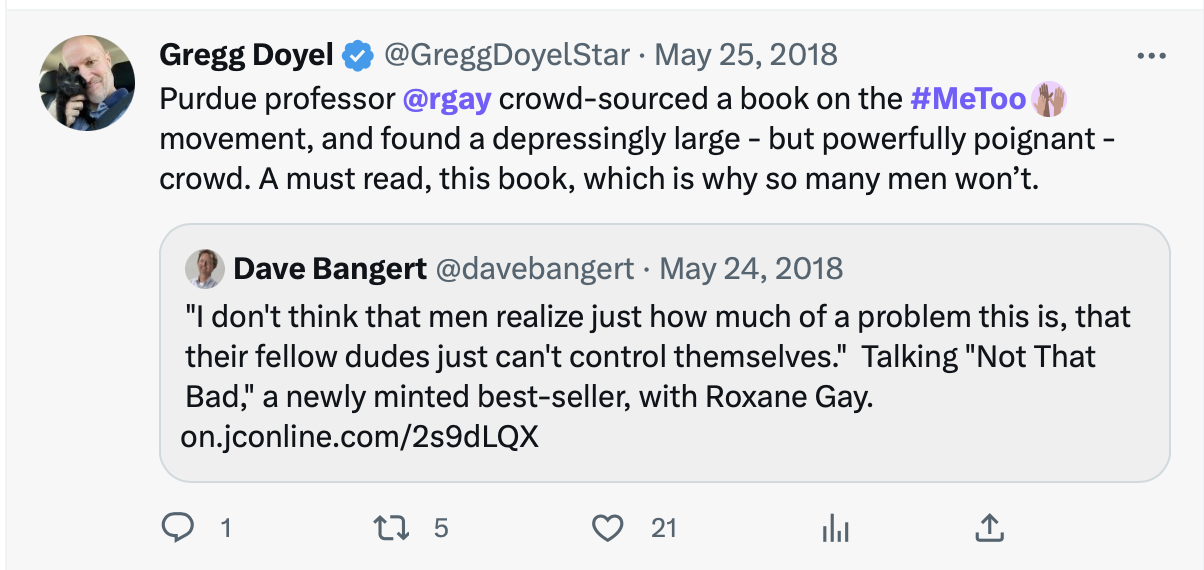
Task: Click the reply speech bubble icon
Action: 176,527
